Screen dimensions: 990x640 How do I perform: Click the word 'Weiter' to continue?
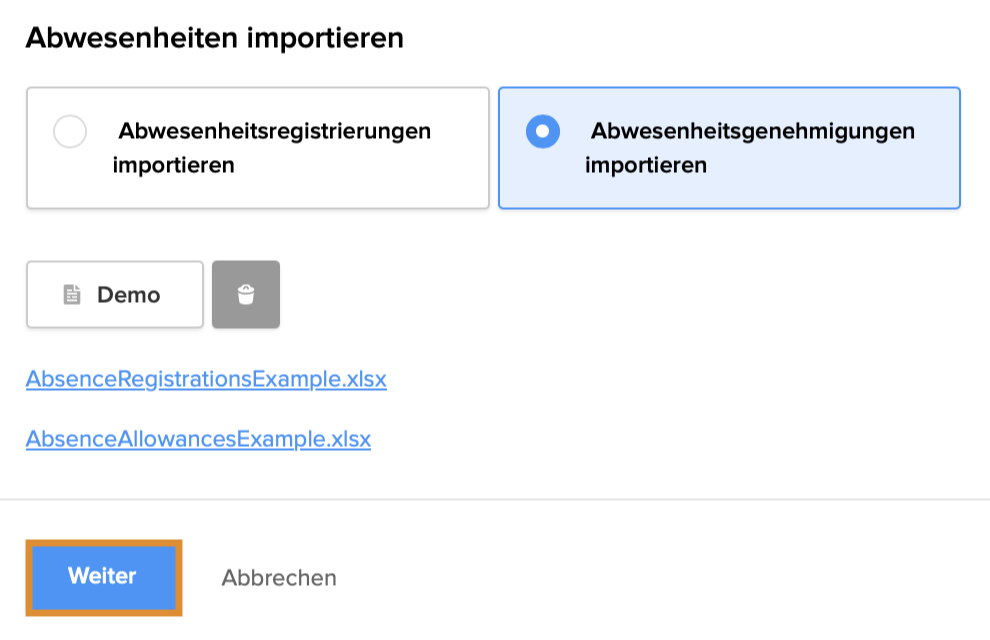pos(102,576)
